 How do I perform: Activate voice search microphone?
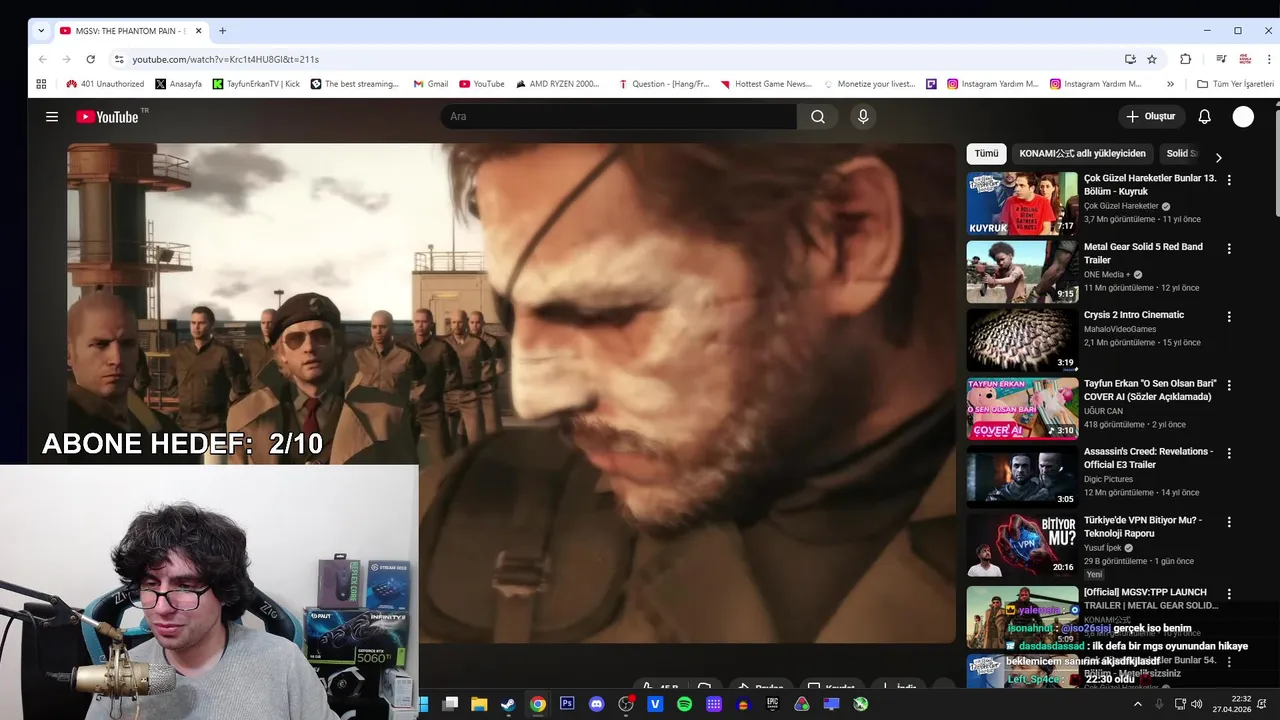(863, 117)
